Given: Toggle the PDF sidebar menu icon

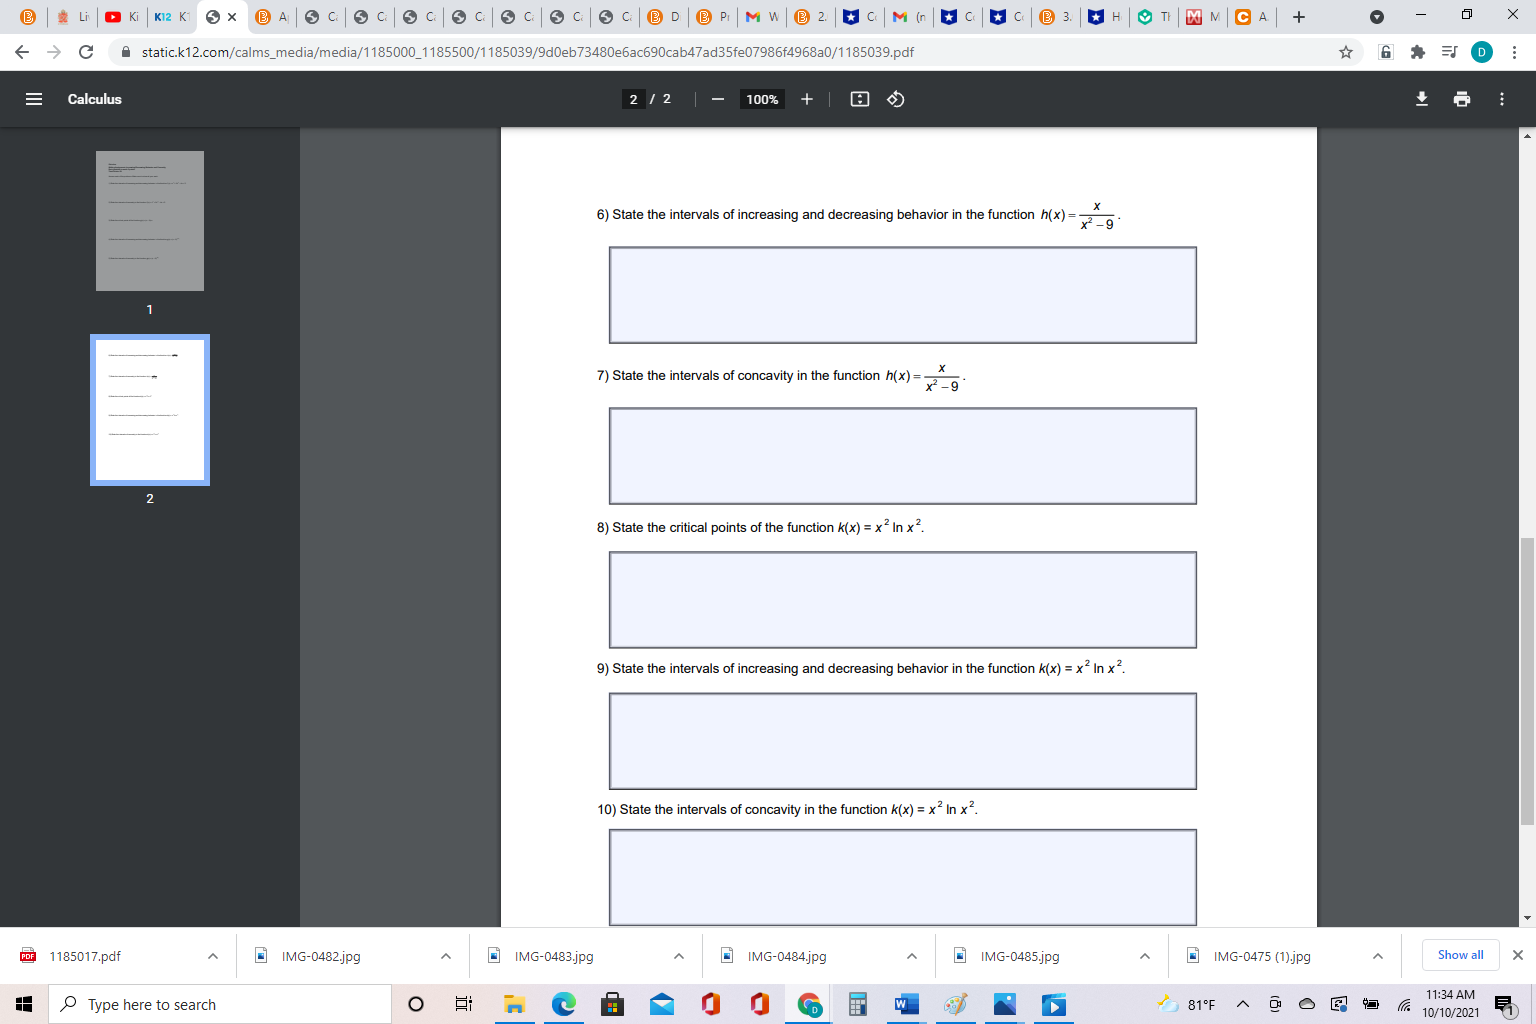Looking at the screenshot, I should click(34, 99).
